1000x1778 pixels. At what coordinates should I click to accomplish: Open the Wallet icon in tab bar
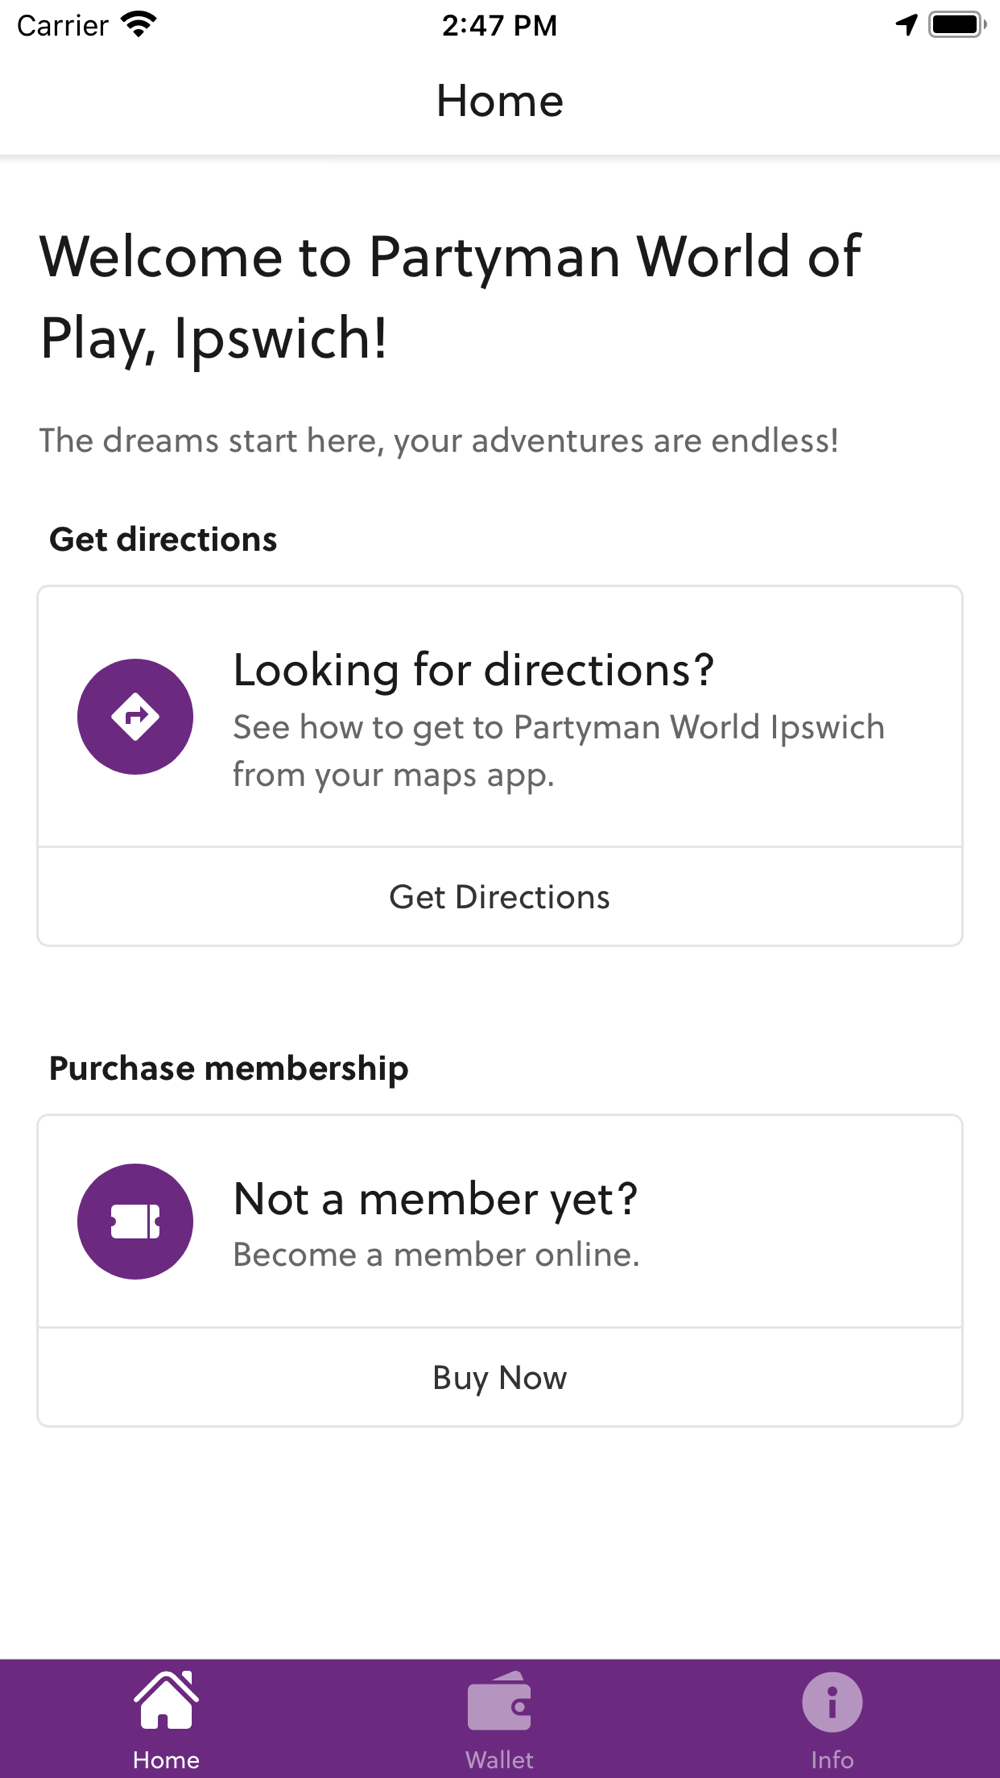(499, 1701)
